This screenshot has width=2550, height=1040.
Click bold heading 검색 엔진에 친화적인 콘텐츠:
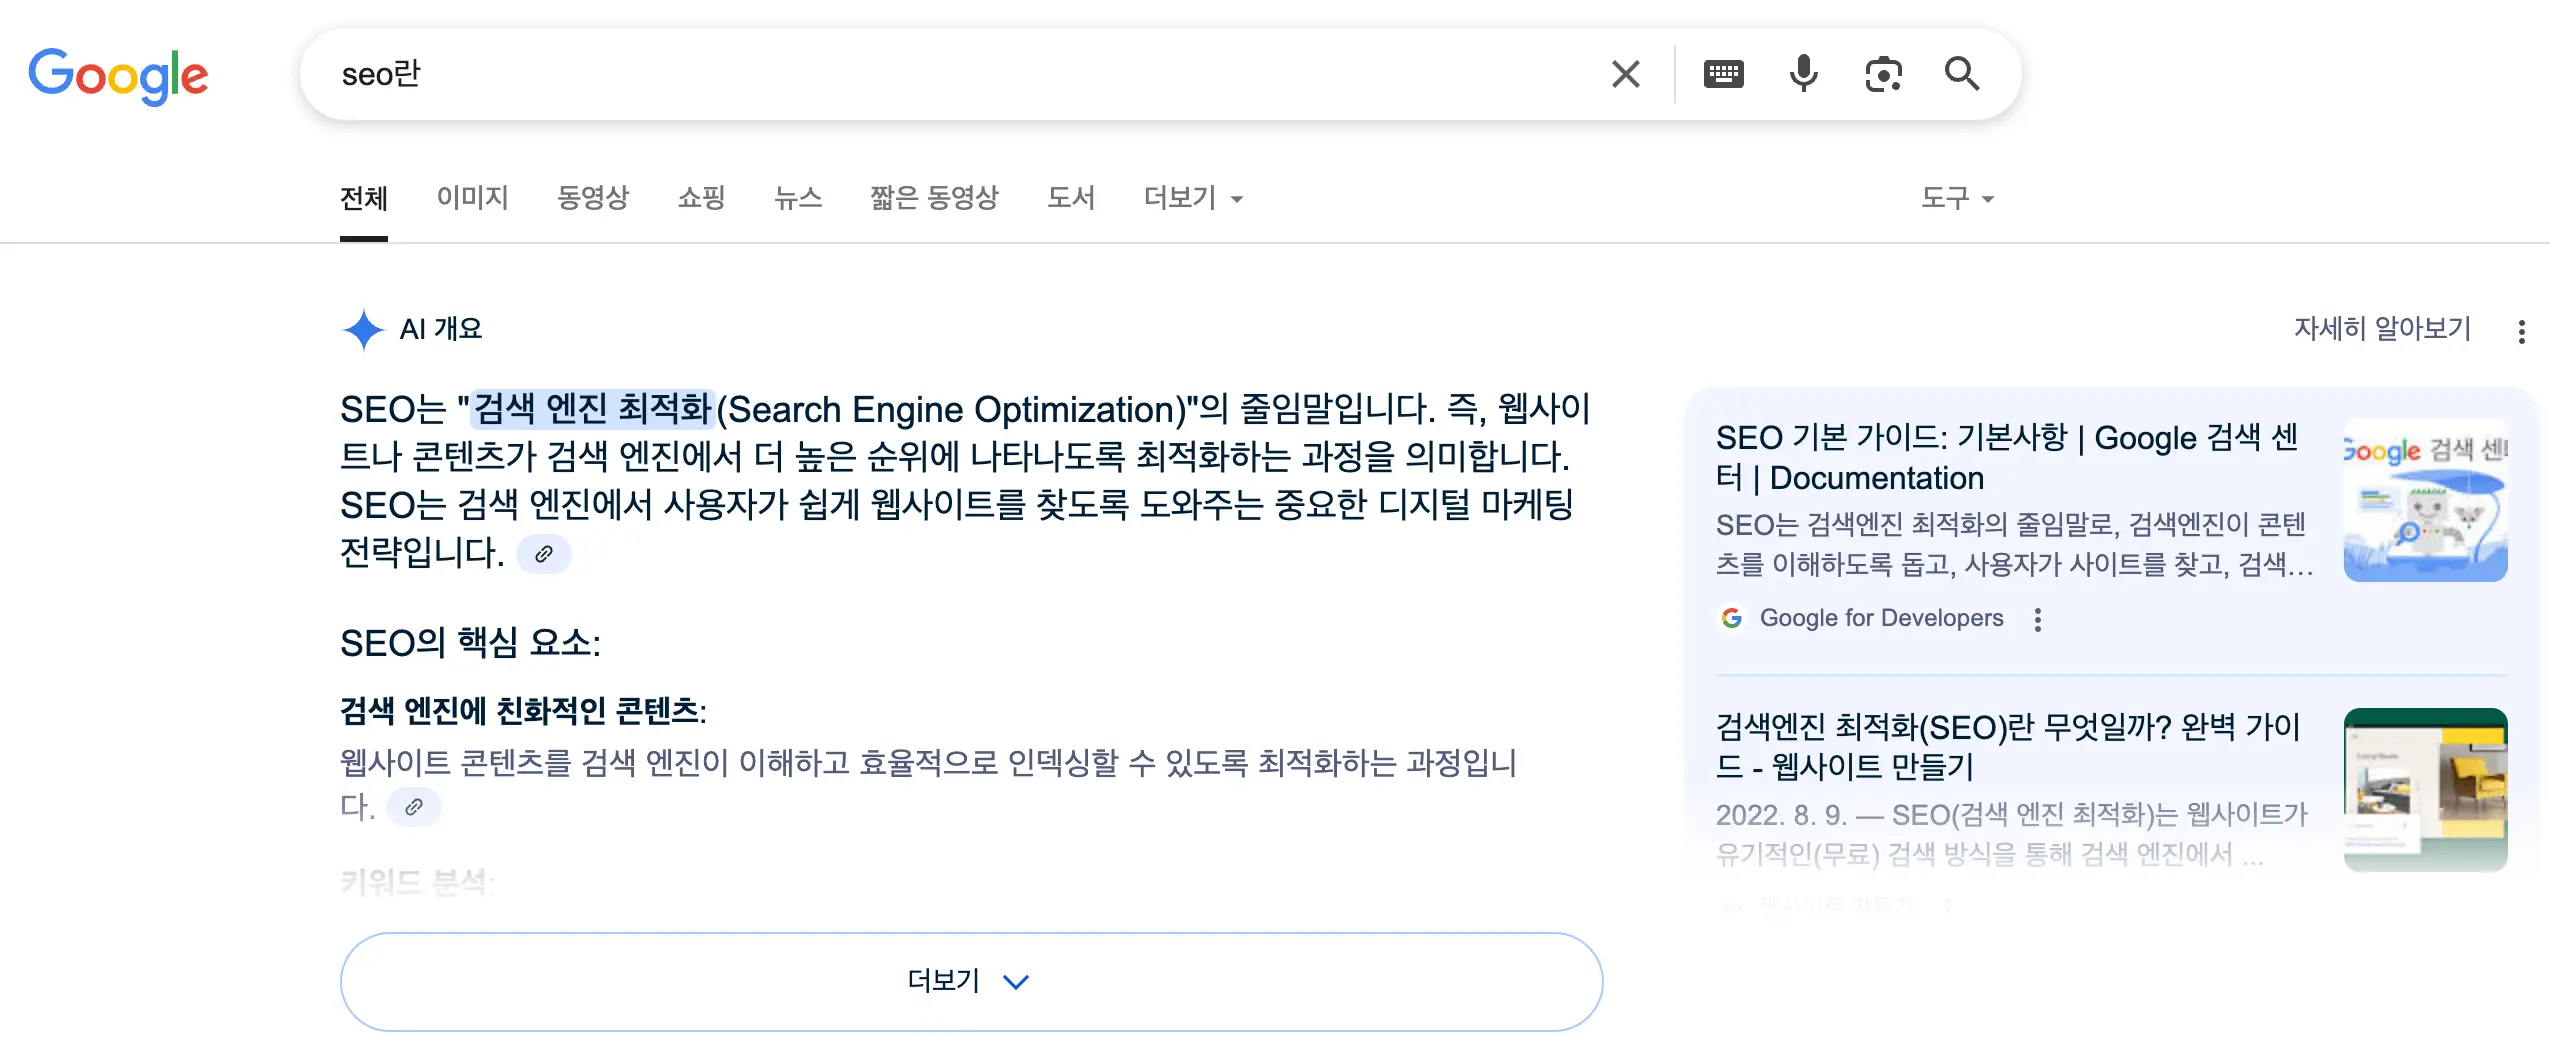[x=523, y=711]
